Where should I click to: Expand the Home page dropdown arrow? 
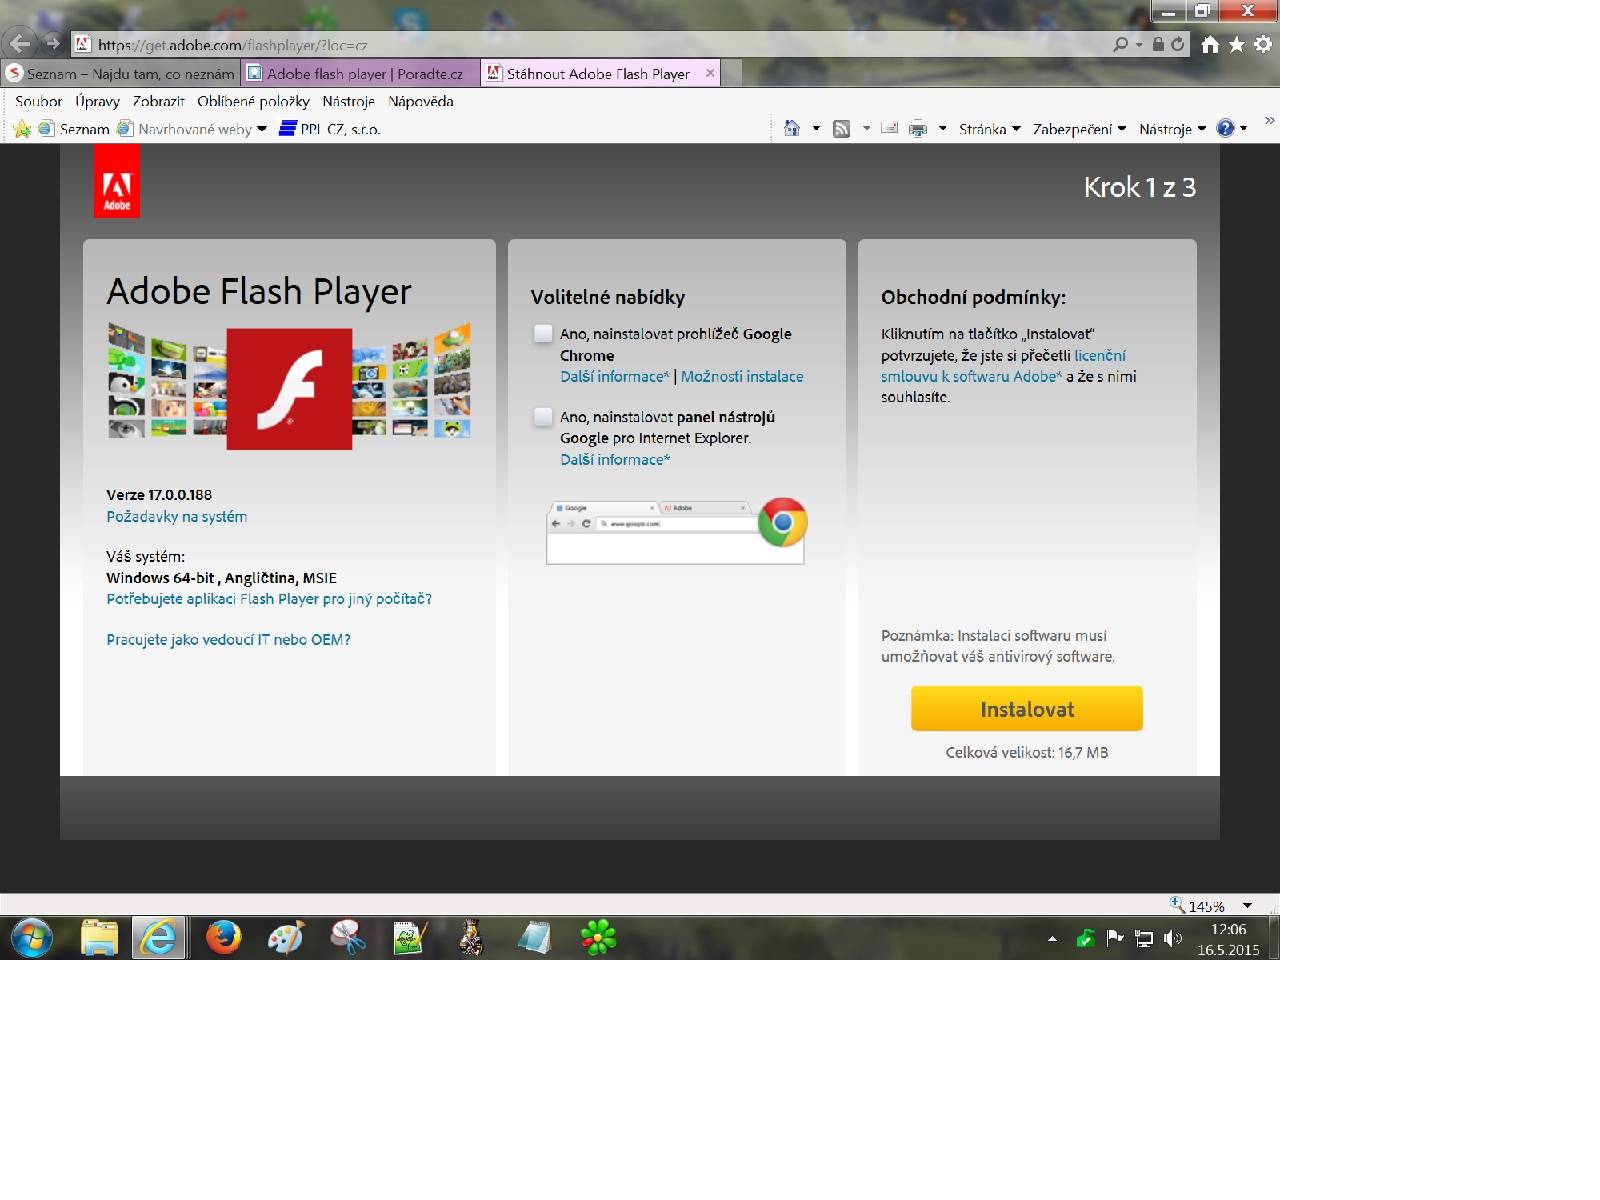pyautogui.click(x=816, y=128)
